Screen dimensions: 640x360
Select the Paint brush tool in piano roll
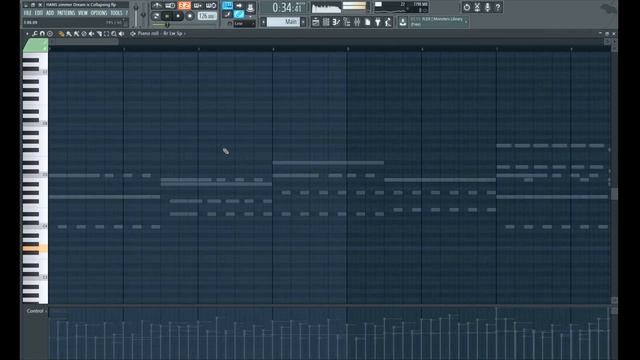tap(69, 33)
